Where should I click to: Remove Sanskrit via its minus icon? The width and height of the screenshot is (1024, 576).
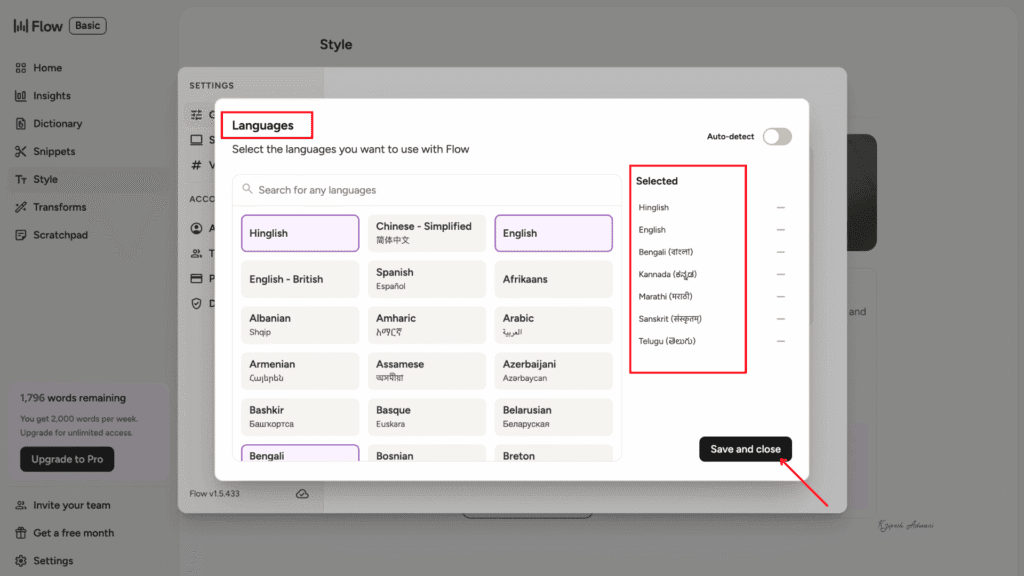[x=780, y=319]
